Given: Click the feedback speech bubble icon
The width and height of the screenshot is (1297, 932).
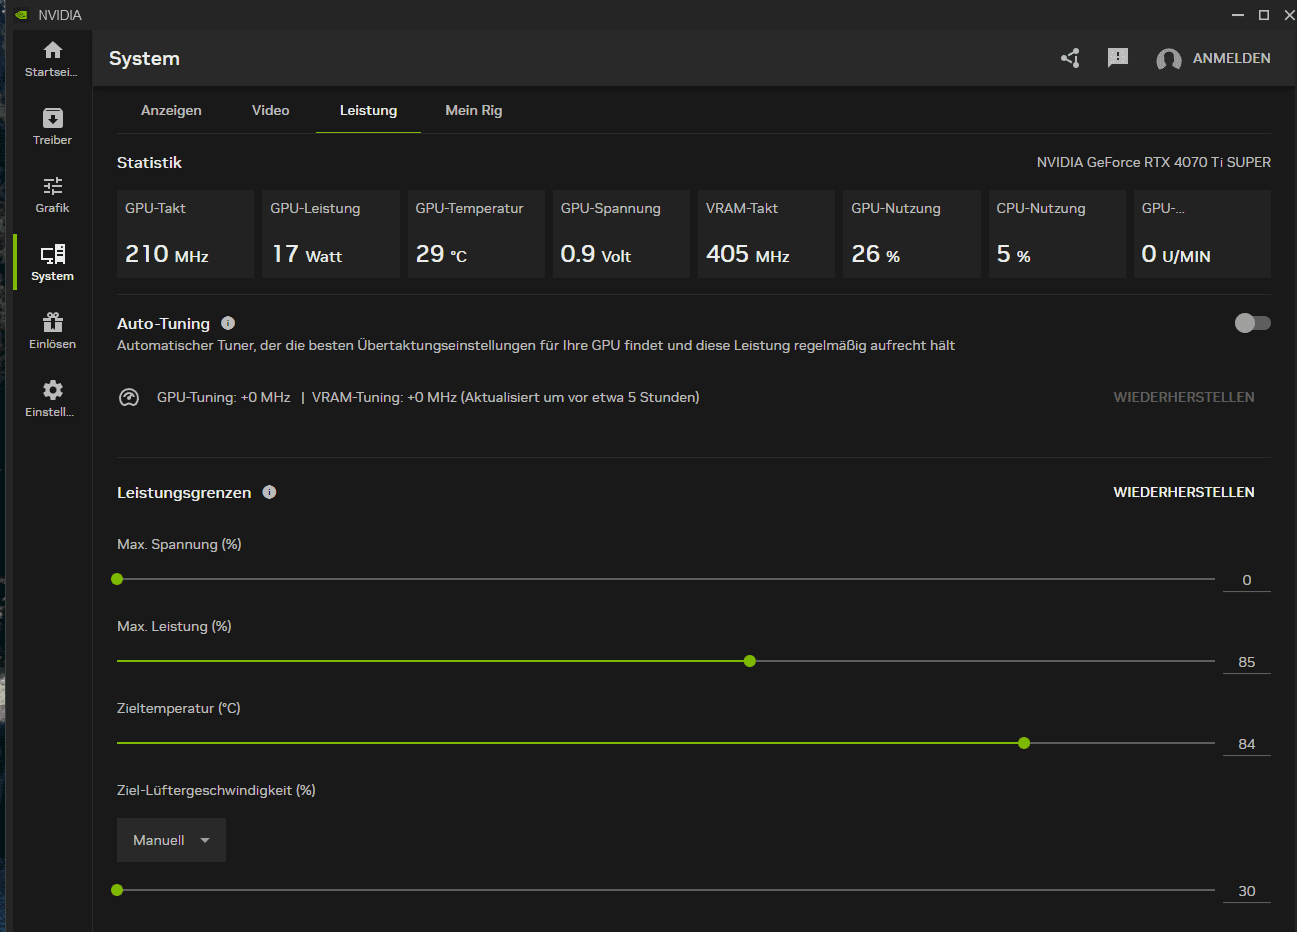Looking at the screenshot, I should pyautogui.click(x=1118, y=58).
